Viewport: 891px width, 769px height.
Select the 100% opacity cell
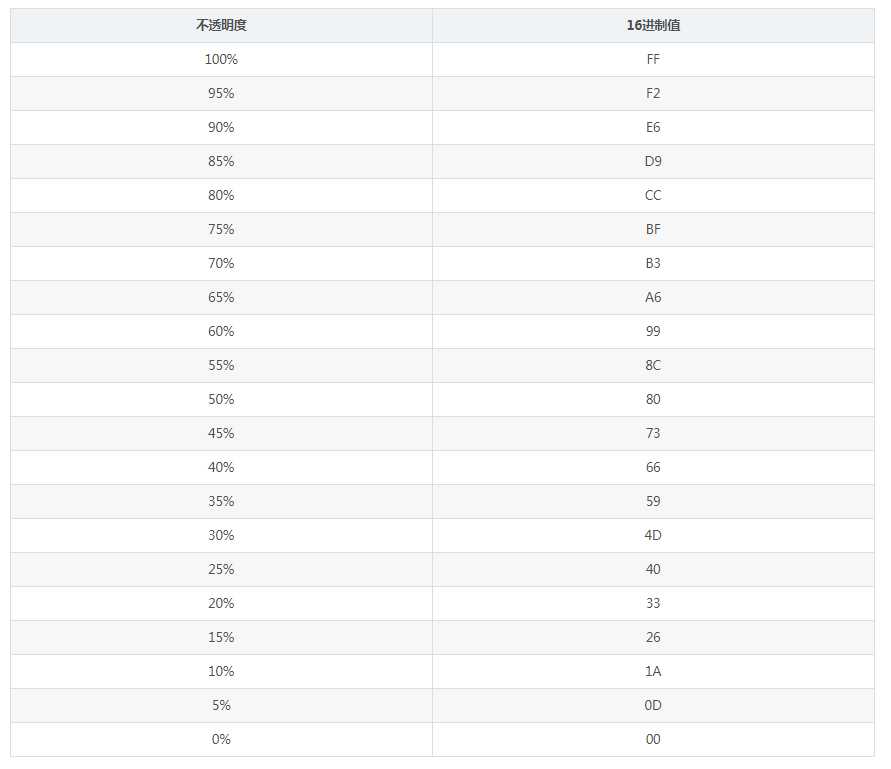(221, 60)
